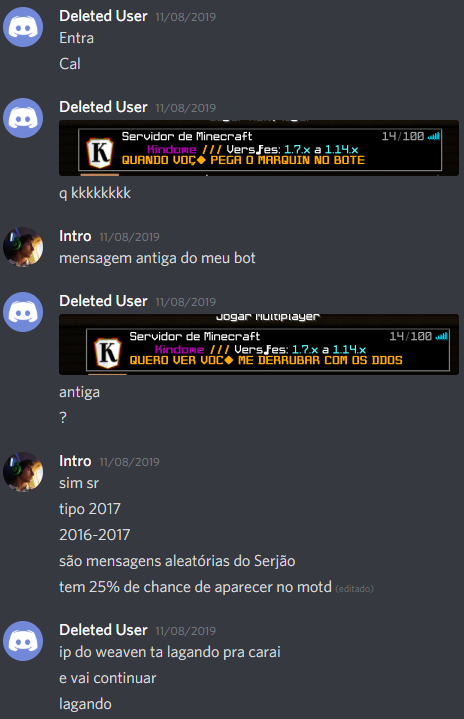The width and height of the screenshot is (464, 719).
Task: Click the Kindome K logo in the DDOS server image
Action: point(108,353)
